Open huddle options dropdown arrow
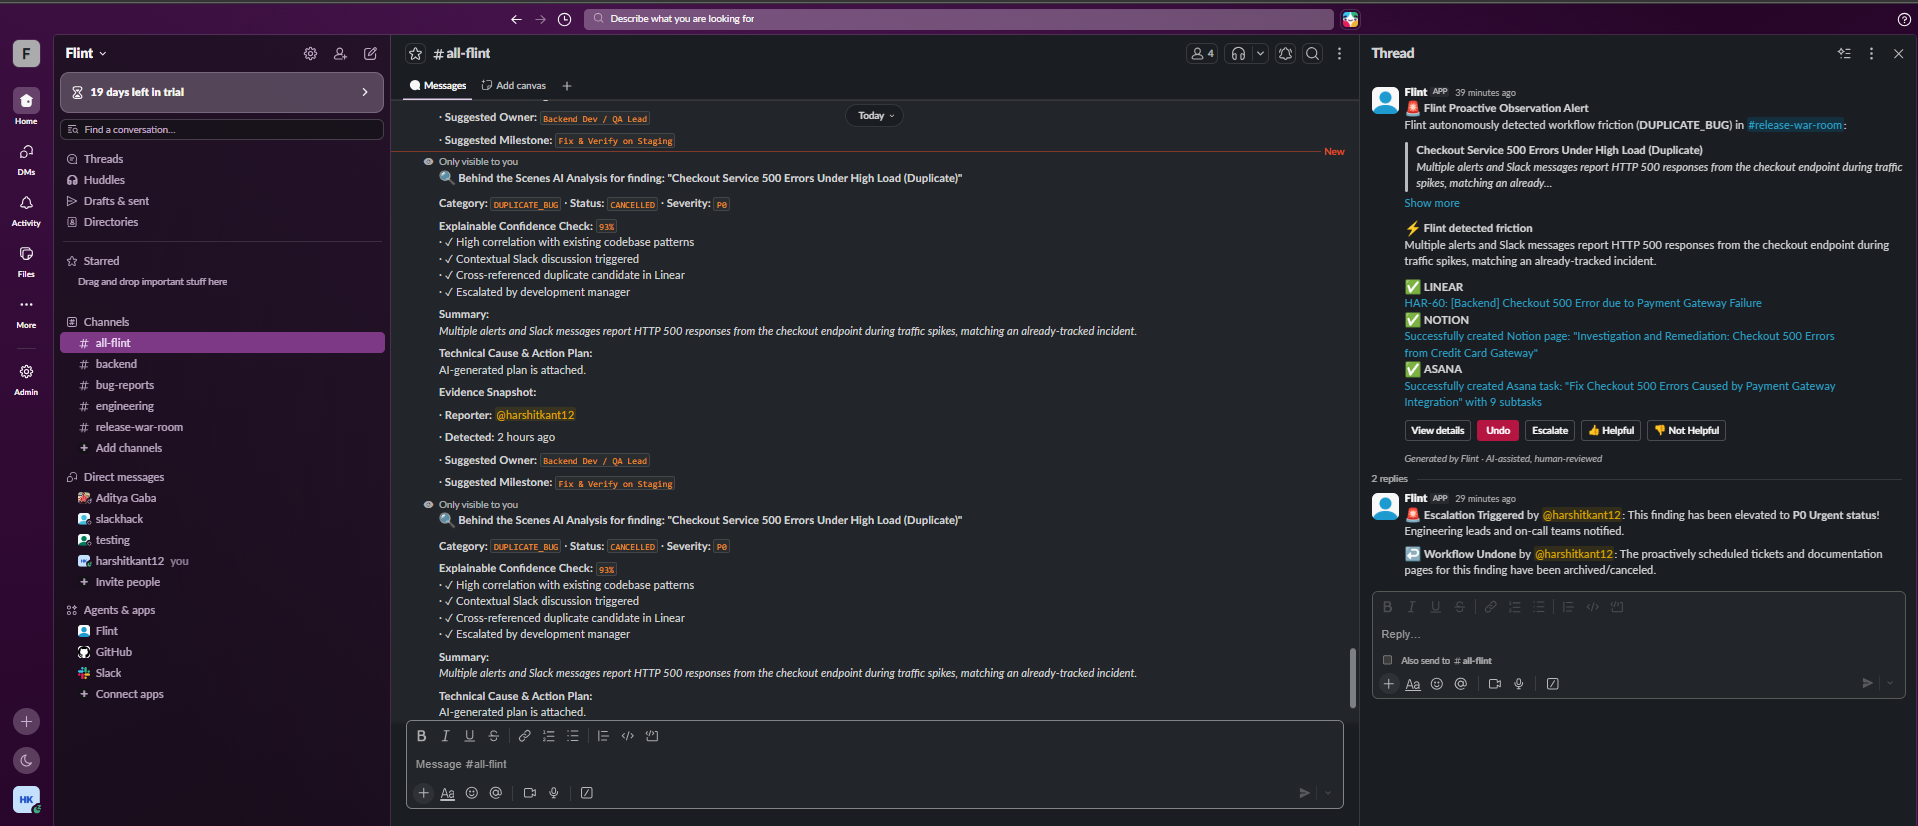This screenshot has width=1918, height=826. pyautogui.click(x=1260, y=53)
